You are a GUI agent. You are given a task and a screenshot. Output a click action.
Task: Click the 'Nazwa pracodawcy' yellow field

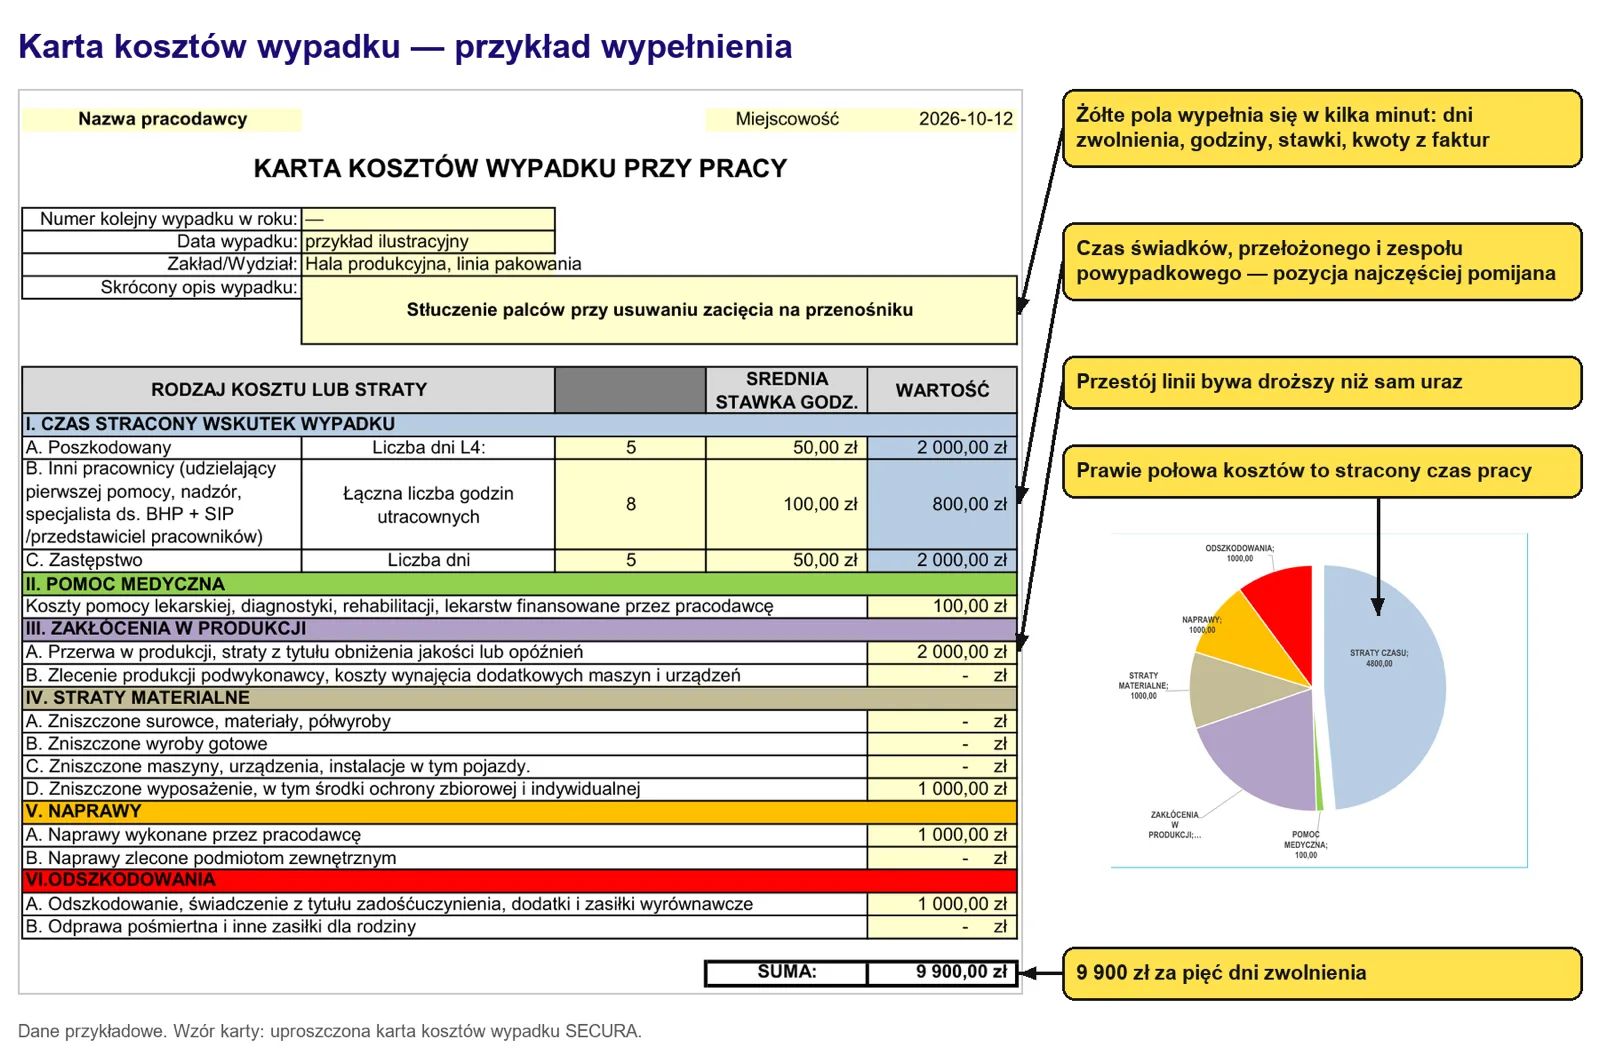pos(162,119)
